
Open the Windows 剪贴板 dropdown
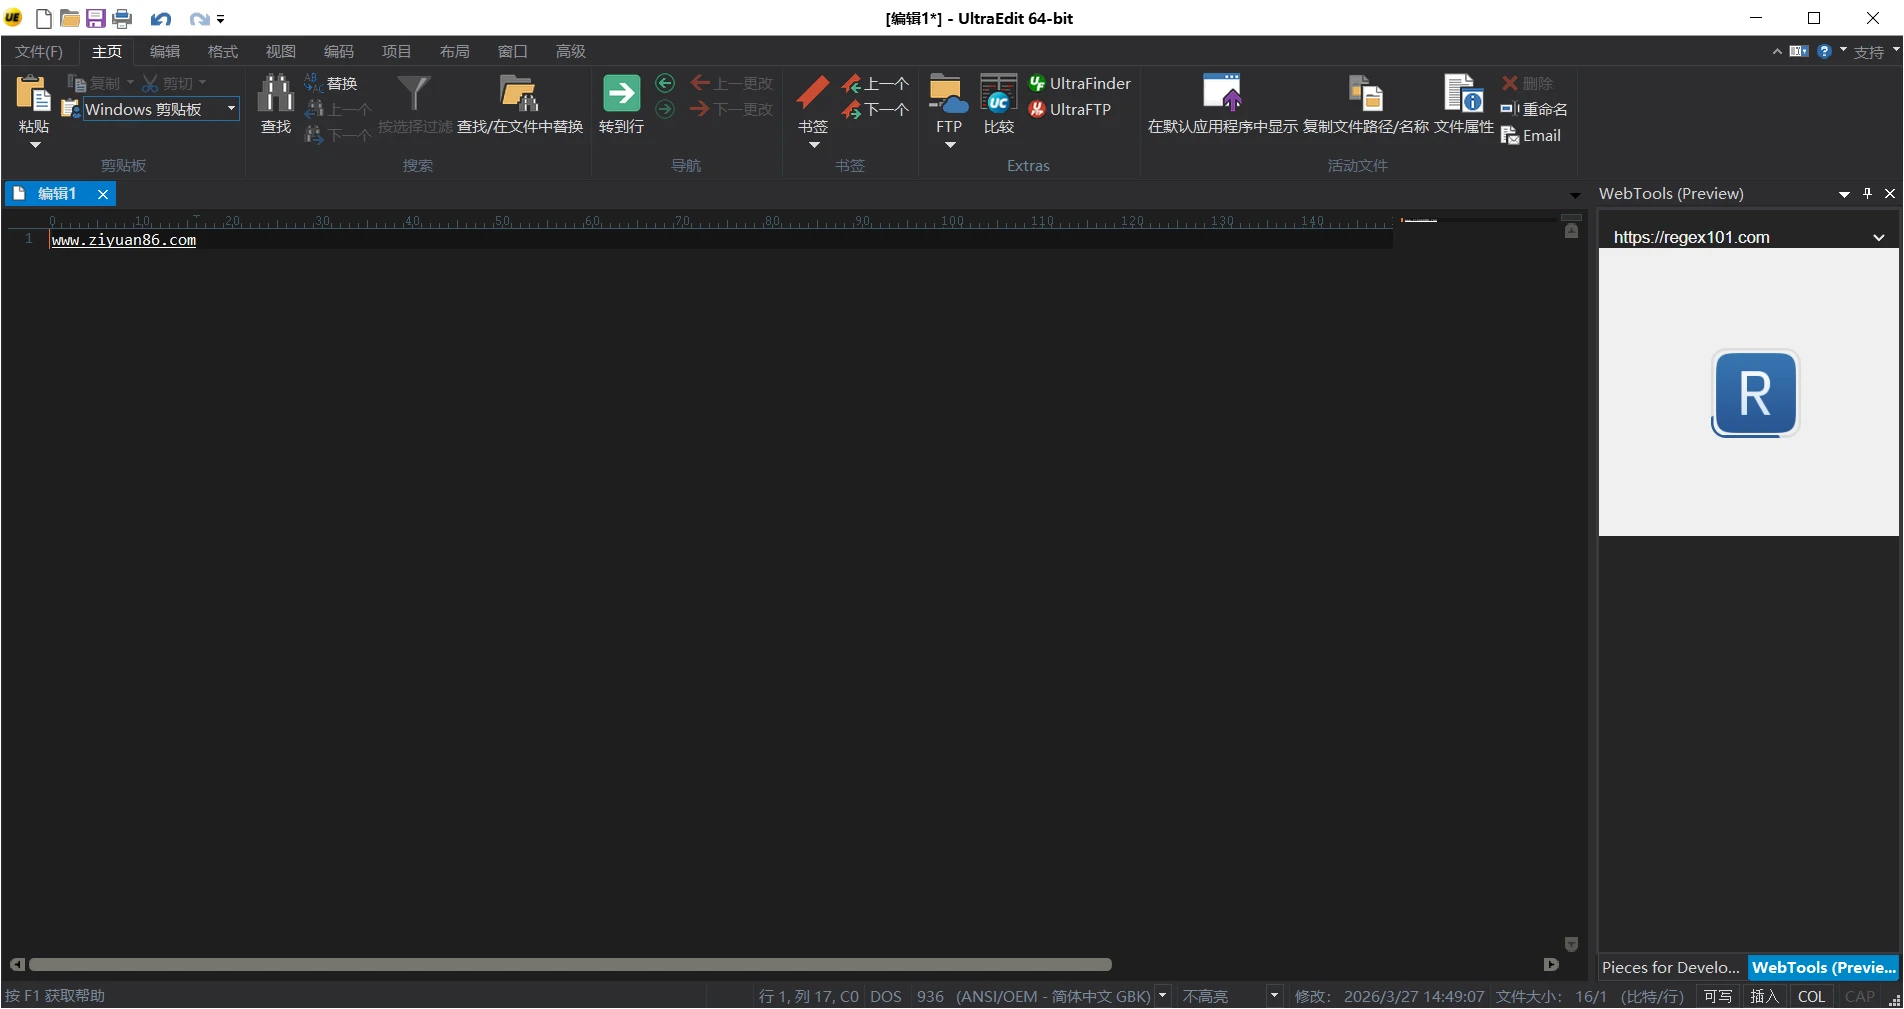click(x=230, y=109)
